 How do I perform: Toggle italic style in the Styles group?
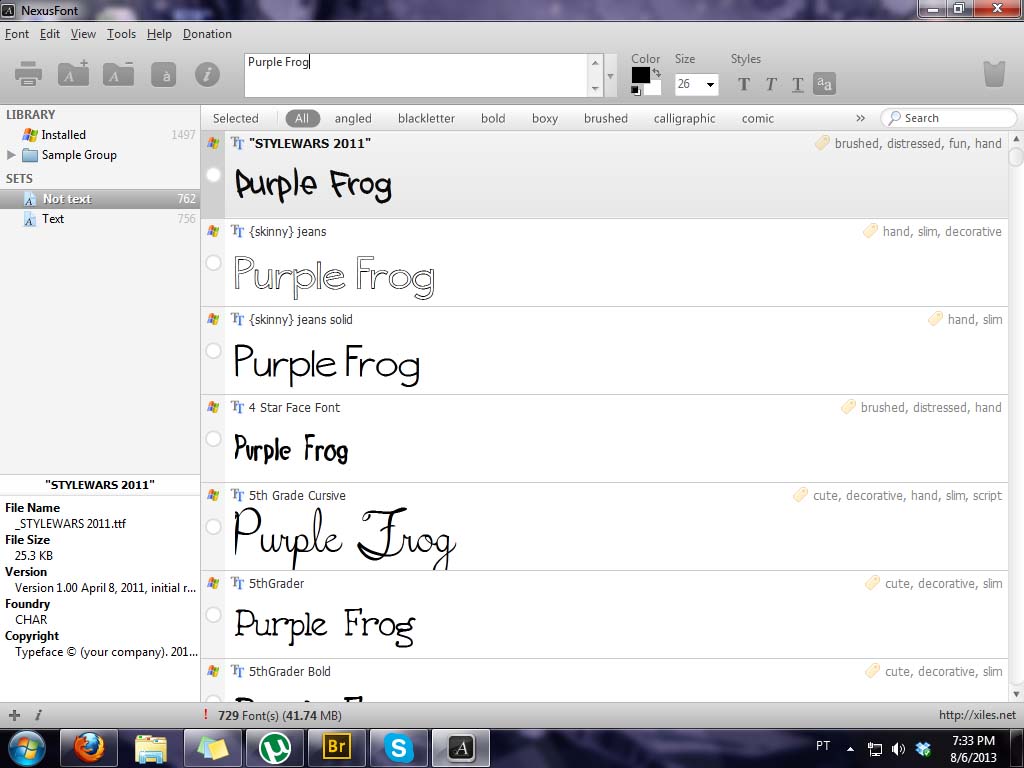[771, 84]
